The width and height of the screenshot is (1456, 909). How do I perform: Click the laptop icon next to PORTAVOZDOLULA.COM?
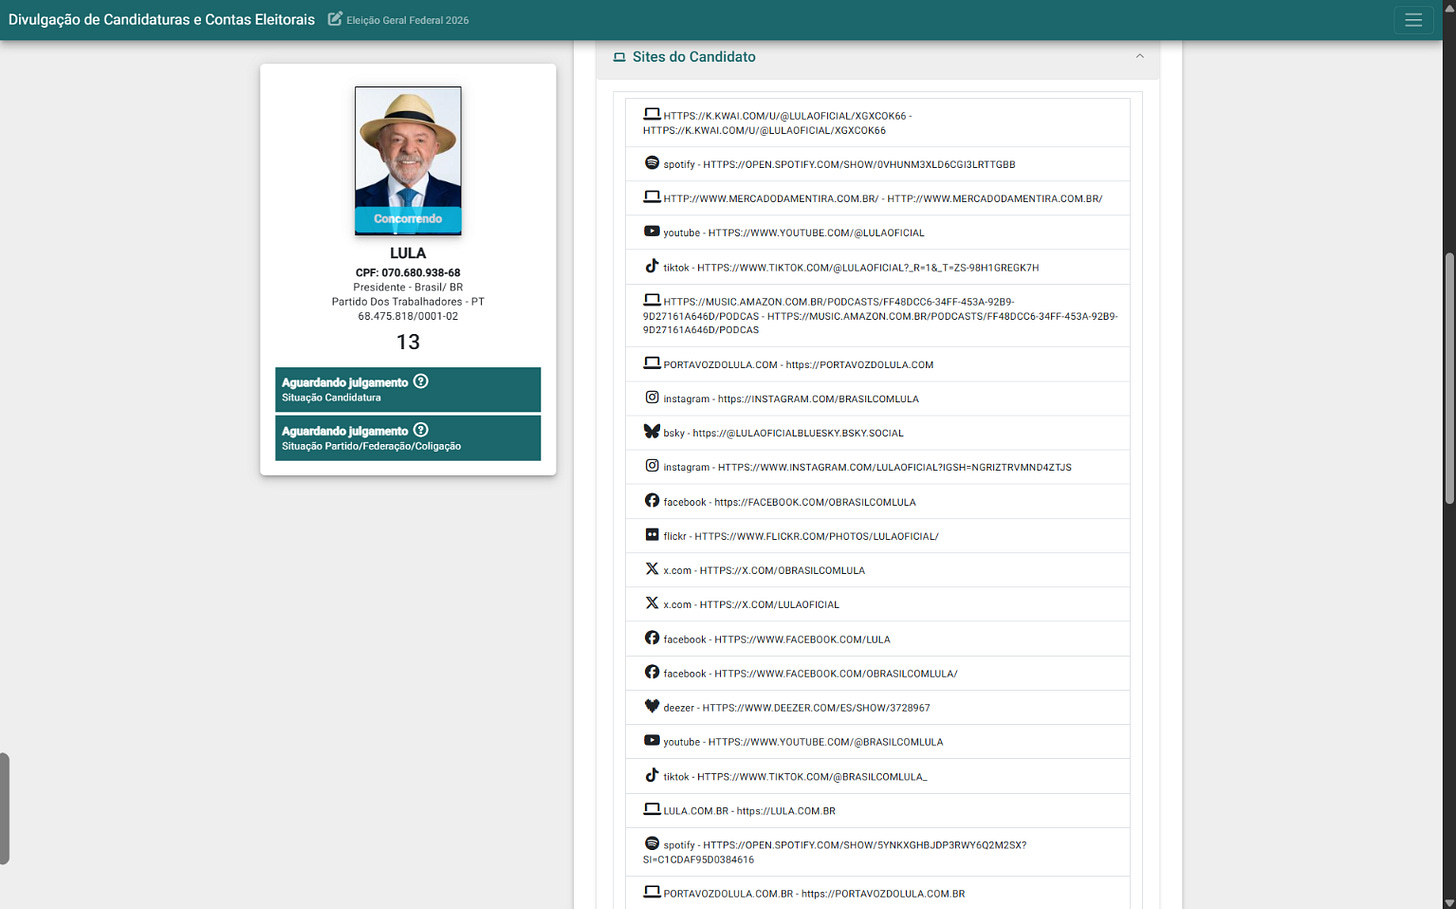pos(652,363)
